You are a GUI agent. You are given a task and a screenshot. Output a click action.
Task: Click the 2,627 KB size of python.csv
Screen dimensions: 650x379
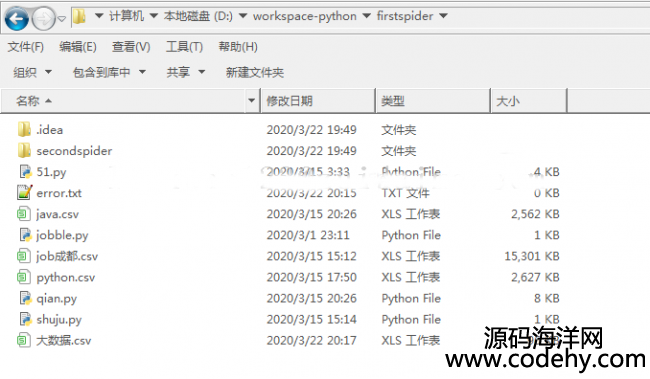[535, 277]
